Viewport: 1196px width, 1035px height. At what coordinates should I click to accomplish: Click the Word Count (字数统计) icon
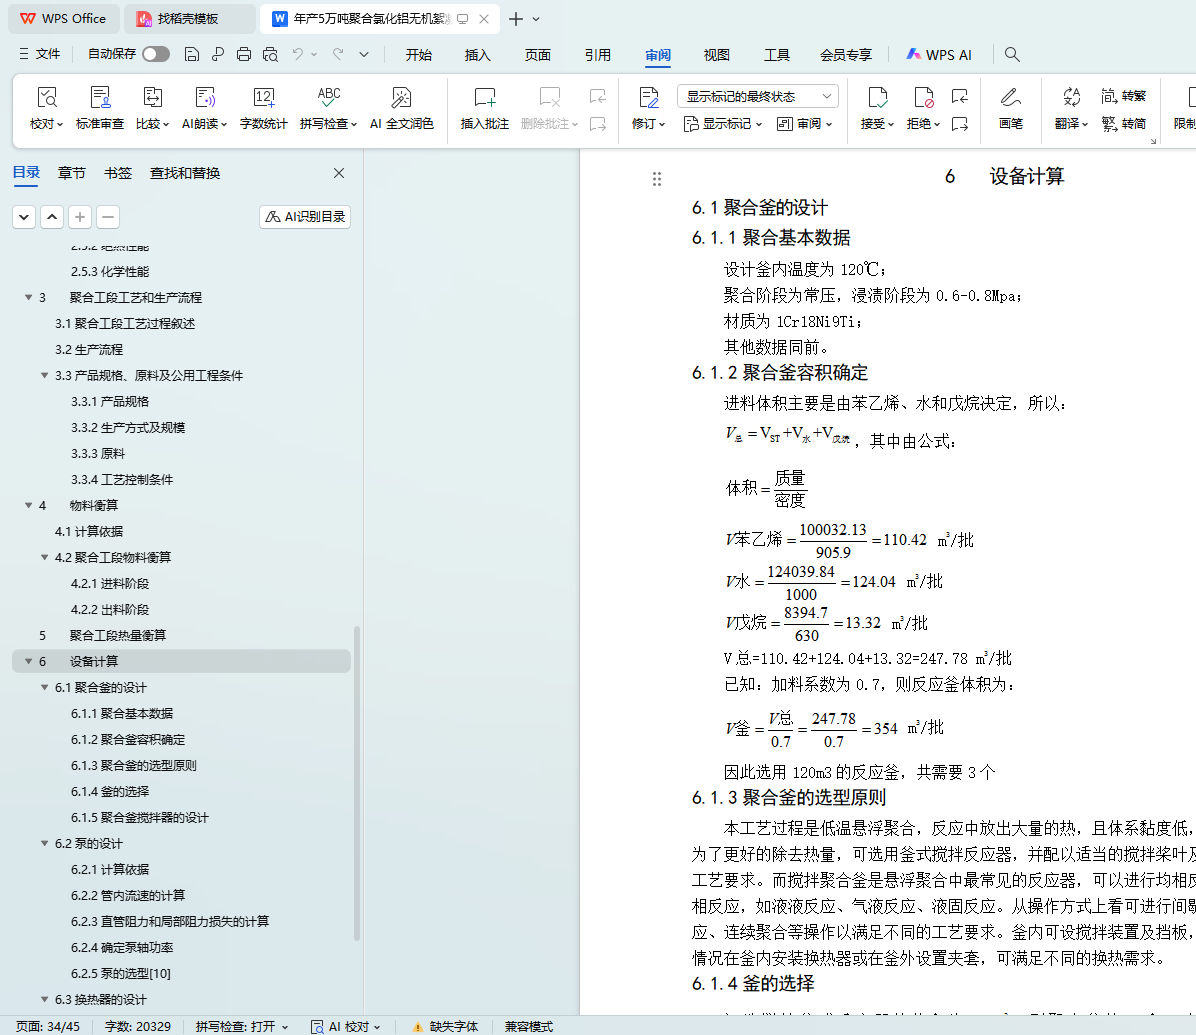click(263, 98)
